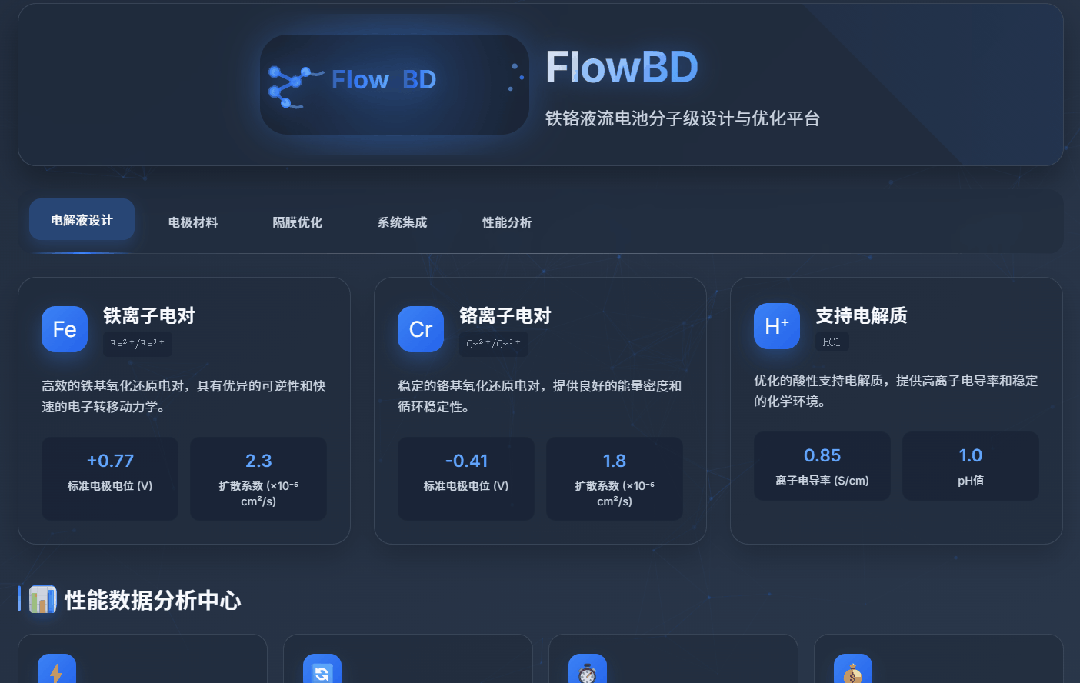
Task: Switch to the 电极材料 tab
Action: [193, 222]
